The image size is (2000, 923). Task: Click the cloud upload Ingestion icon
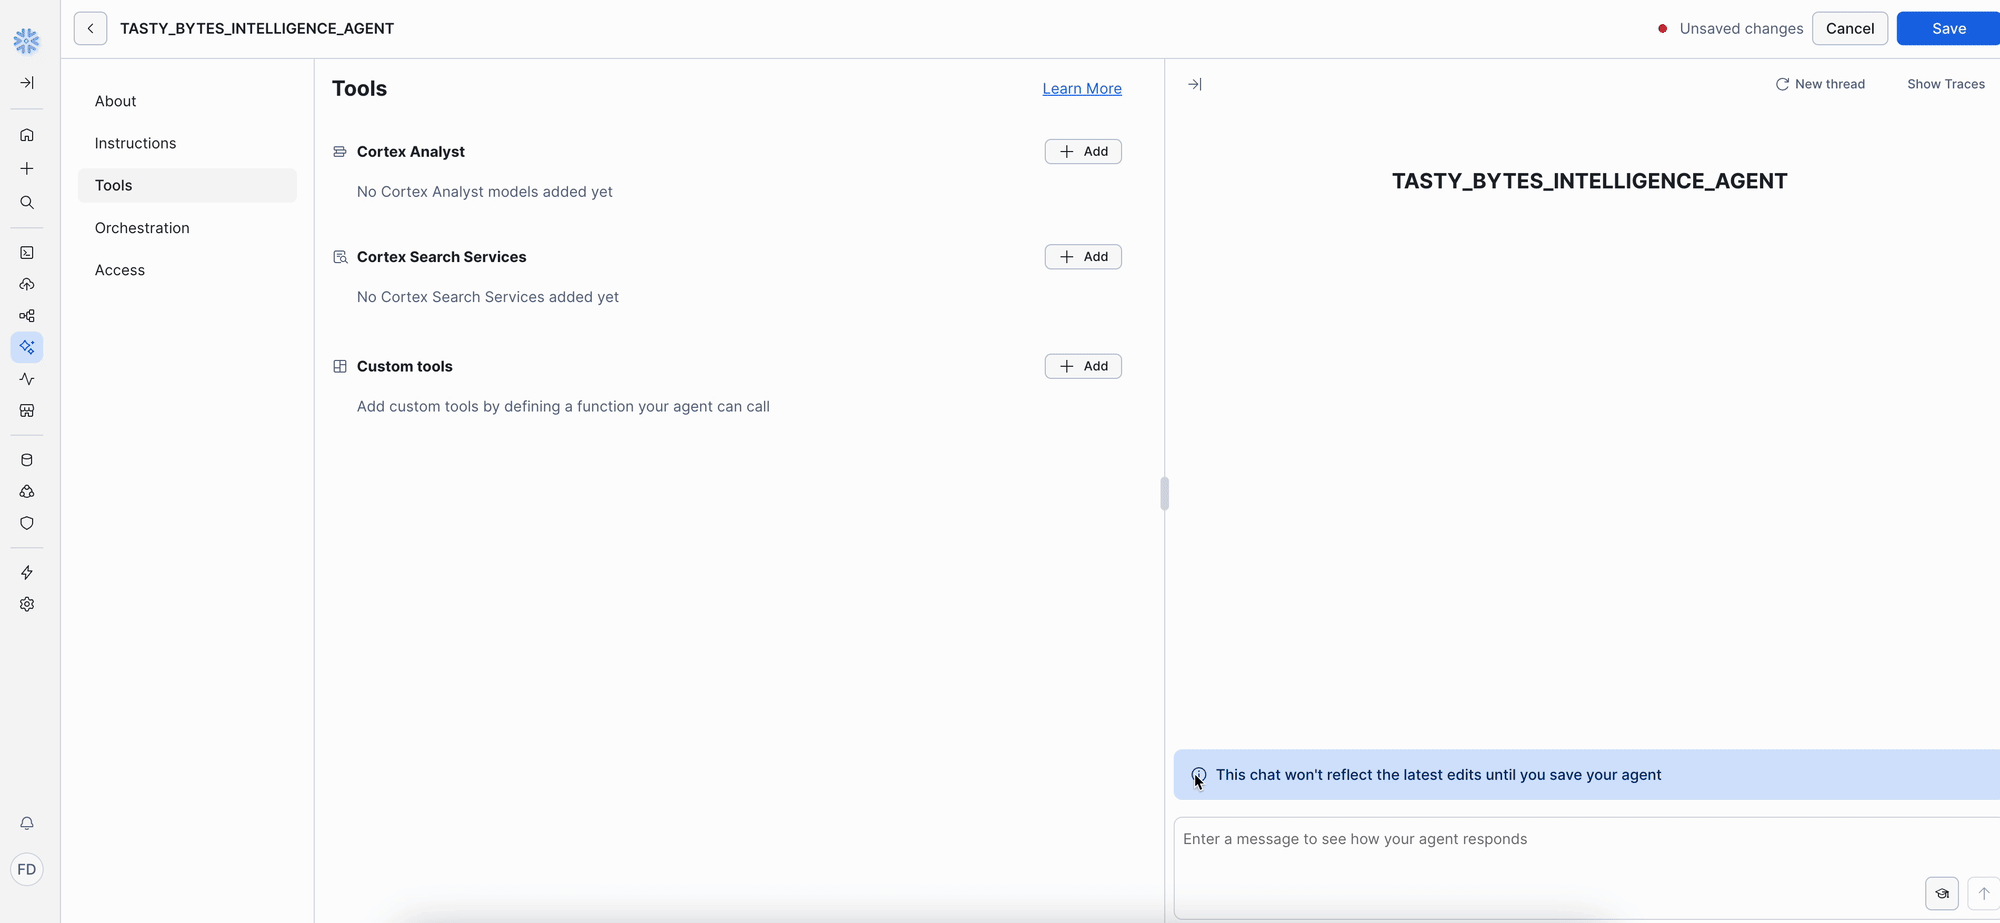pyautogui.click(x=27, y=285)
